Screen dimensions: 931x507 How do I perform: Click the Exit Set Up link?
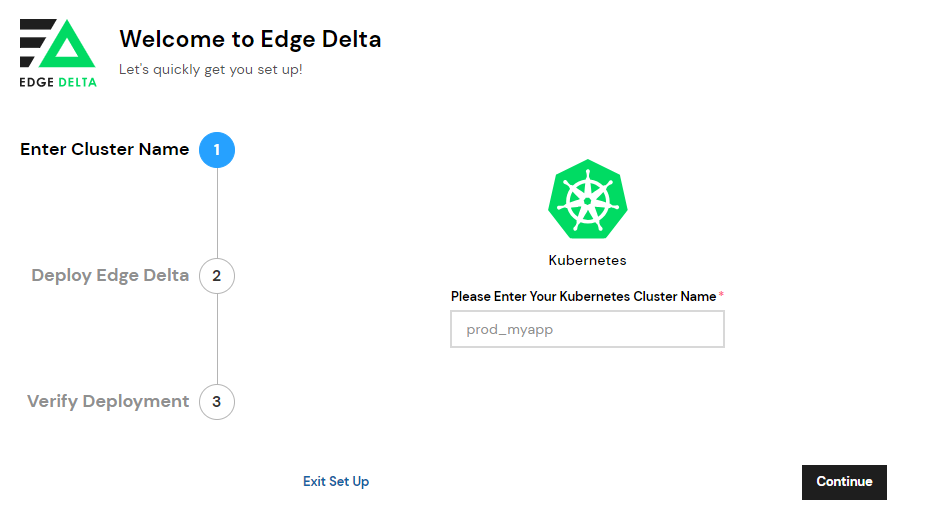pyautogui.click(x=336, y=481)
